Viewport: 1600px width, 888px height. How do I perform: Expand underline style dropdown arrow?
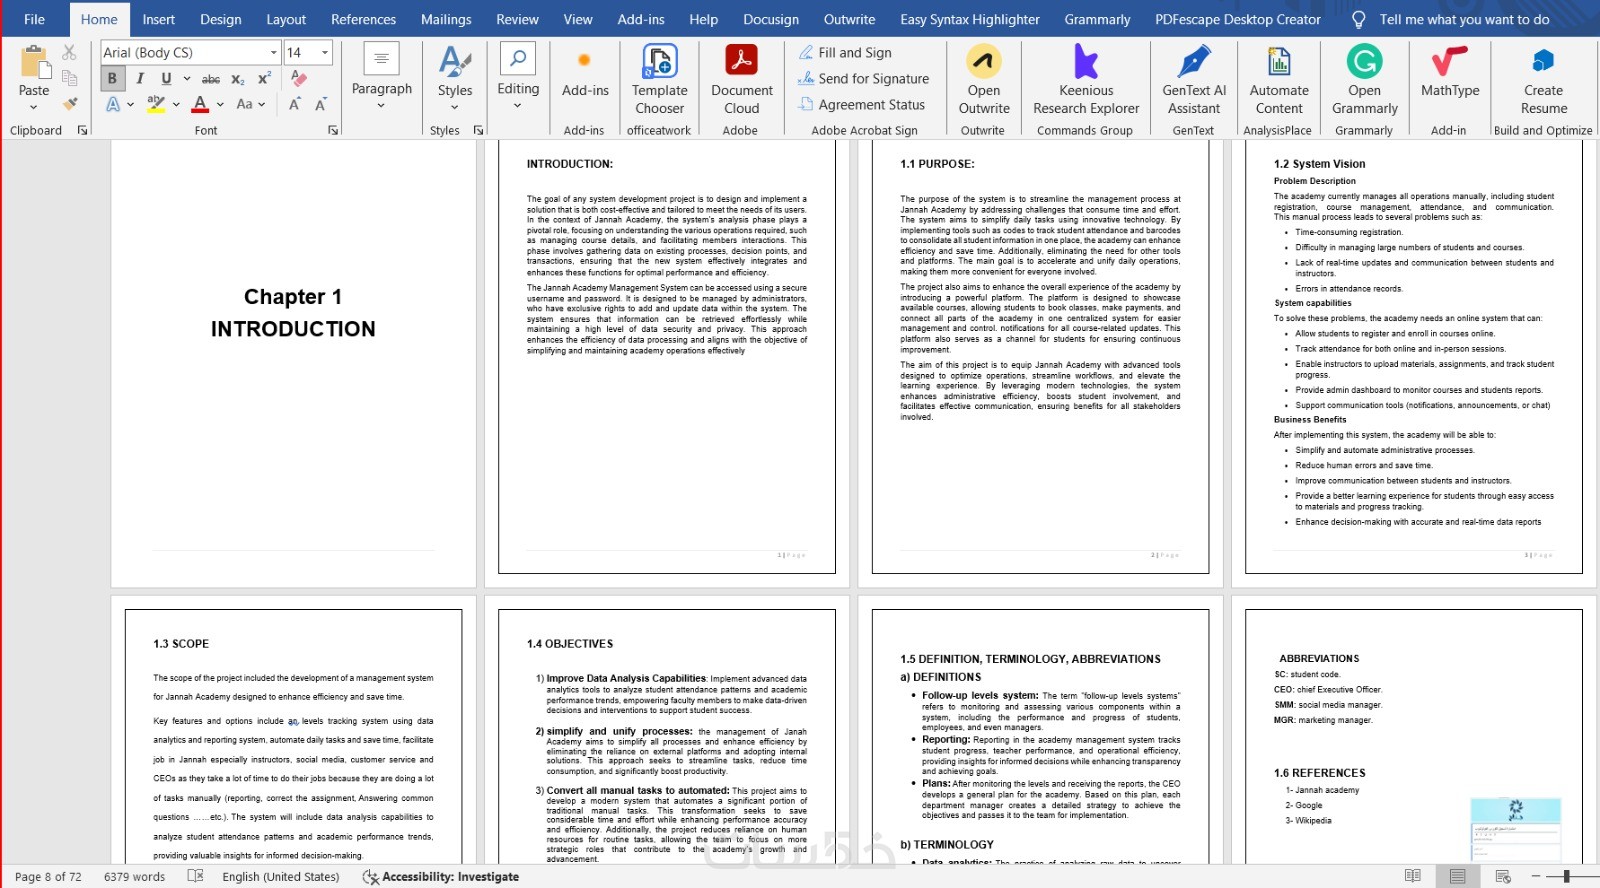pos(186,78)
